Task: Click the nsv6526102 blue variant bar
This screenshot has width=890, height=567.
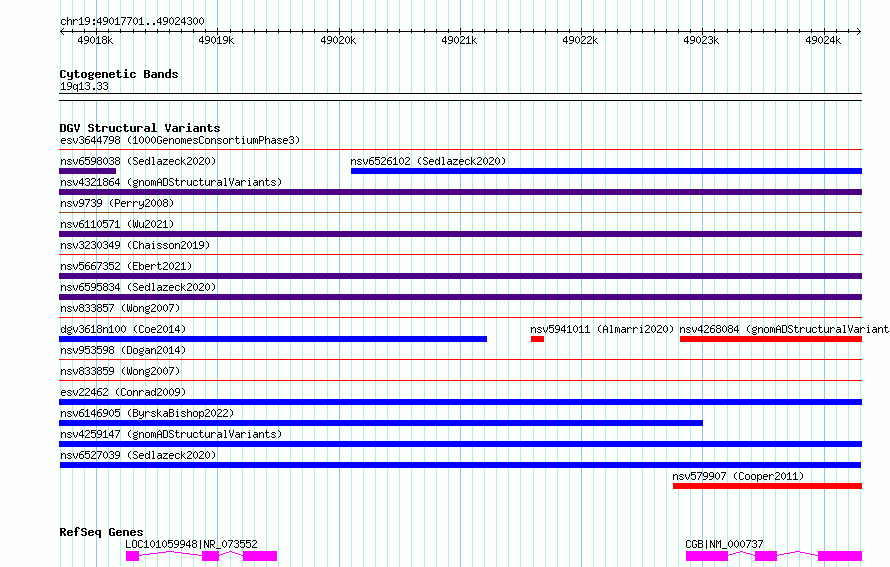Action: [606, 171]
